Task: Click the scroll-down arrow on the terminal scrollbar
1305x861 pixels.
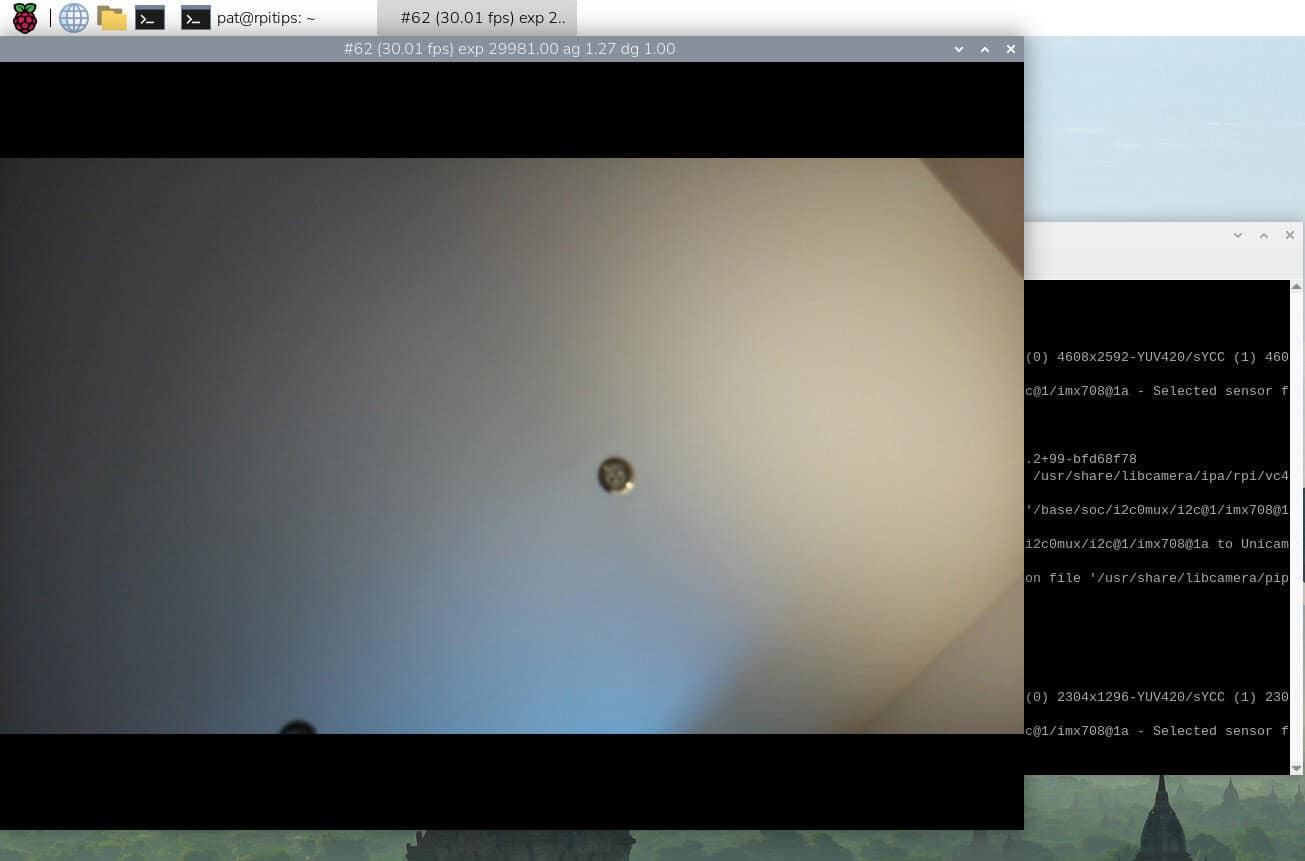Action: (1297, 768)
